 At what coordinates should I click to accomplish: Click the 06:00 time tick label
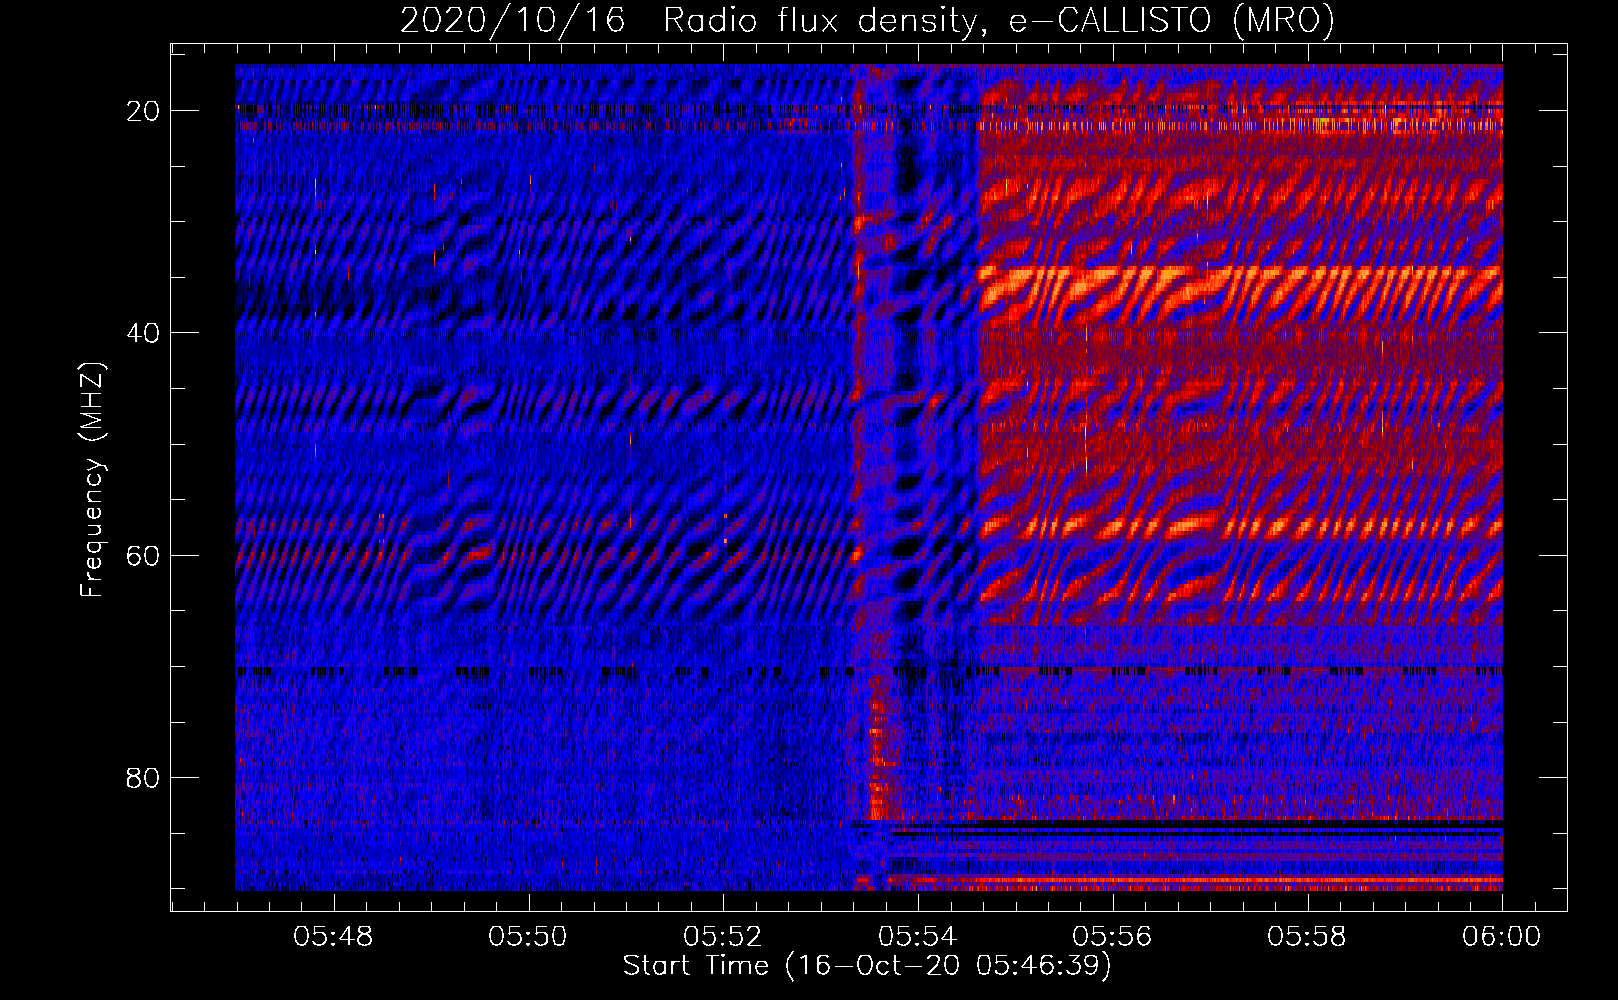point(1502,937)
